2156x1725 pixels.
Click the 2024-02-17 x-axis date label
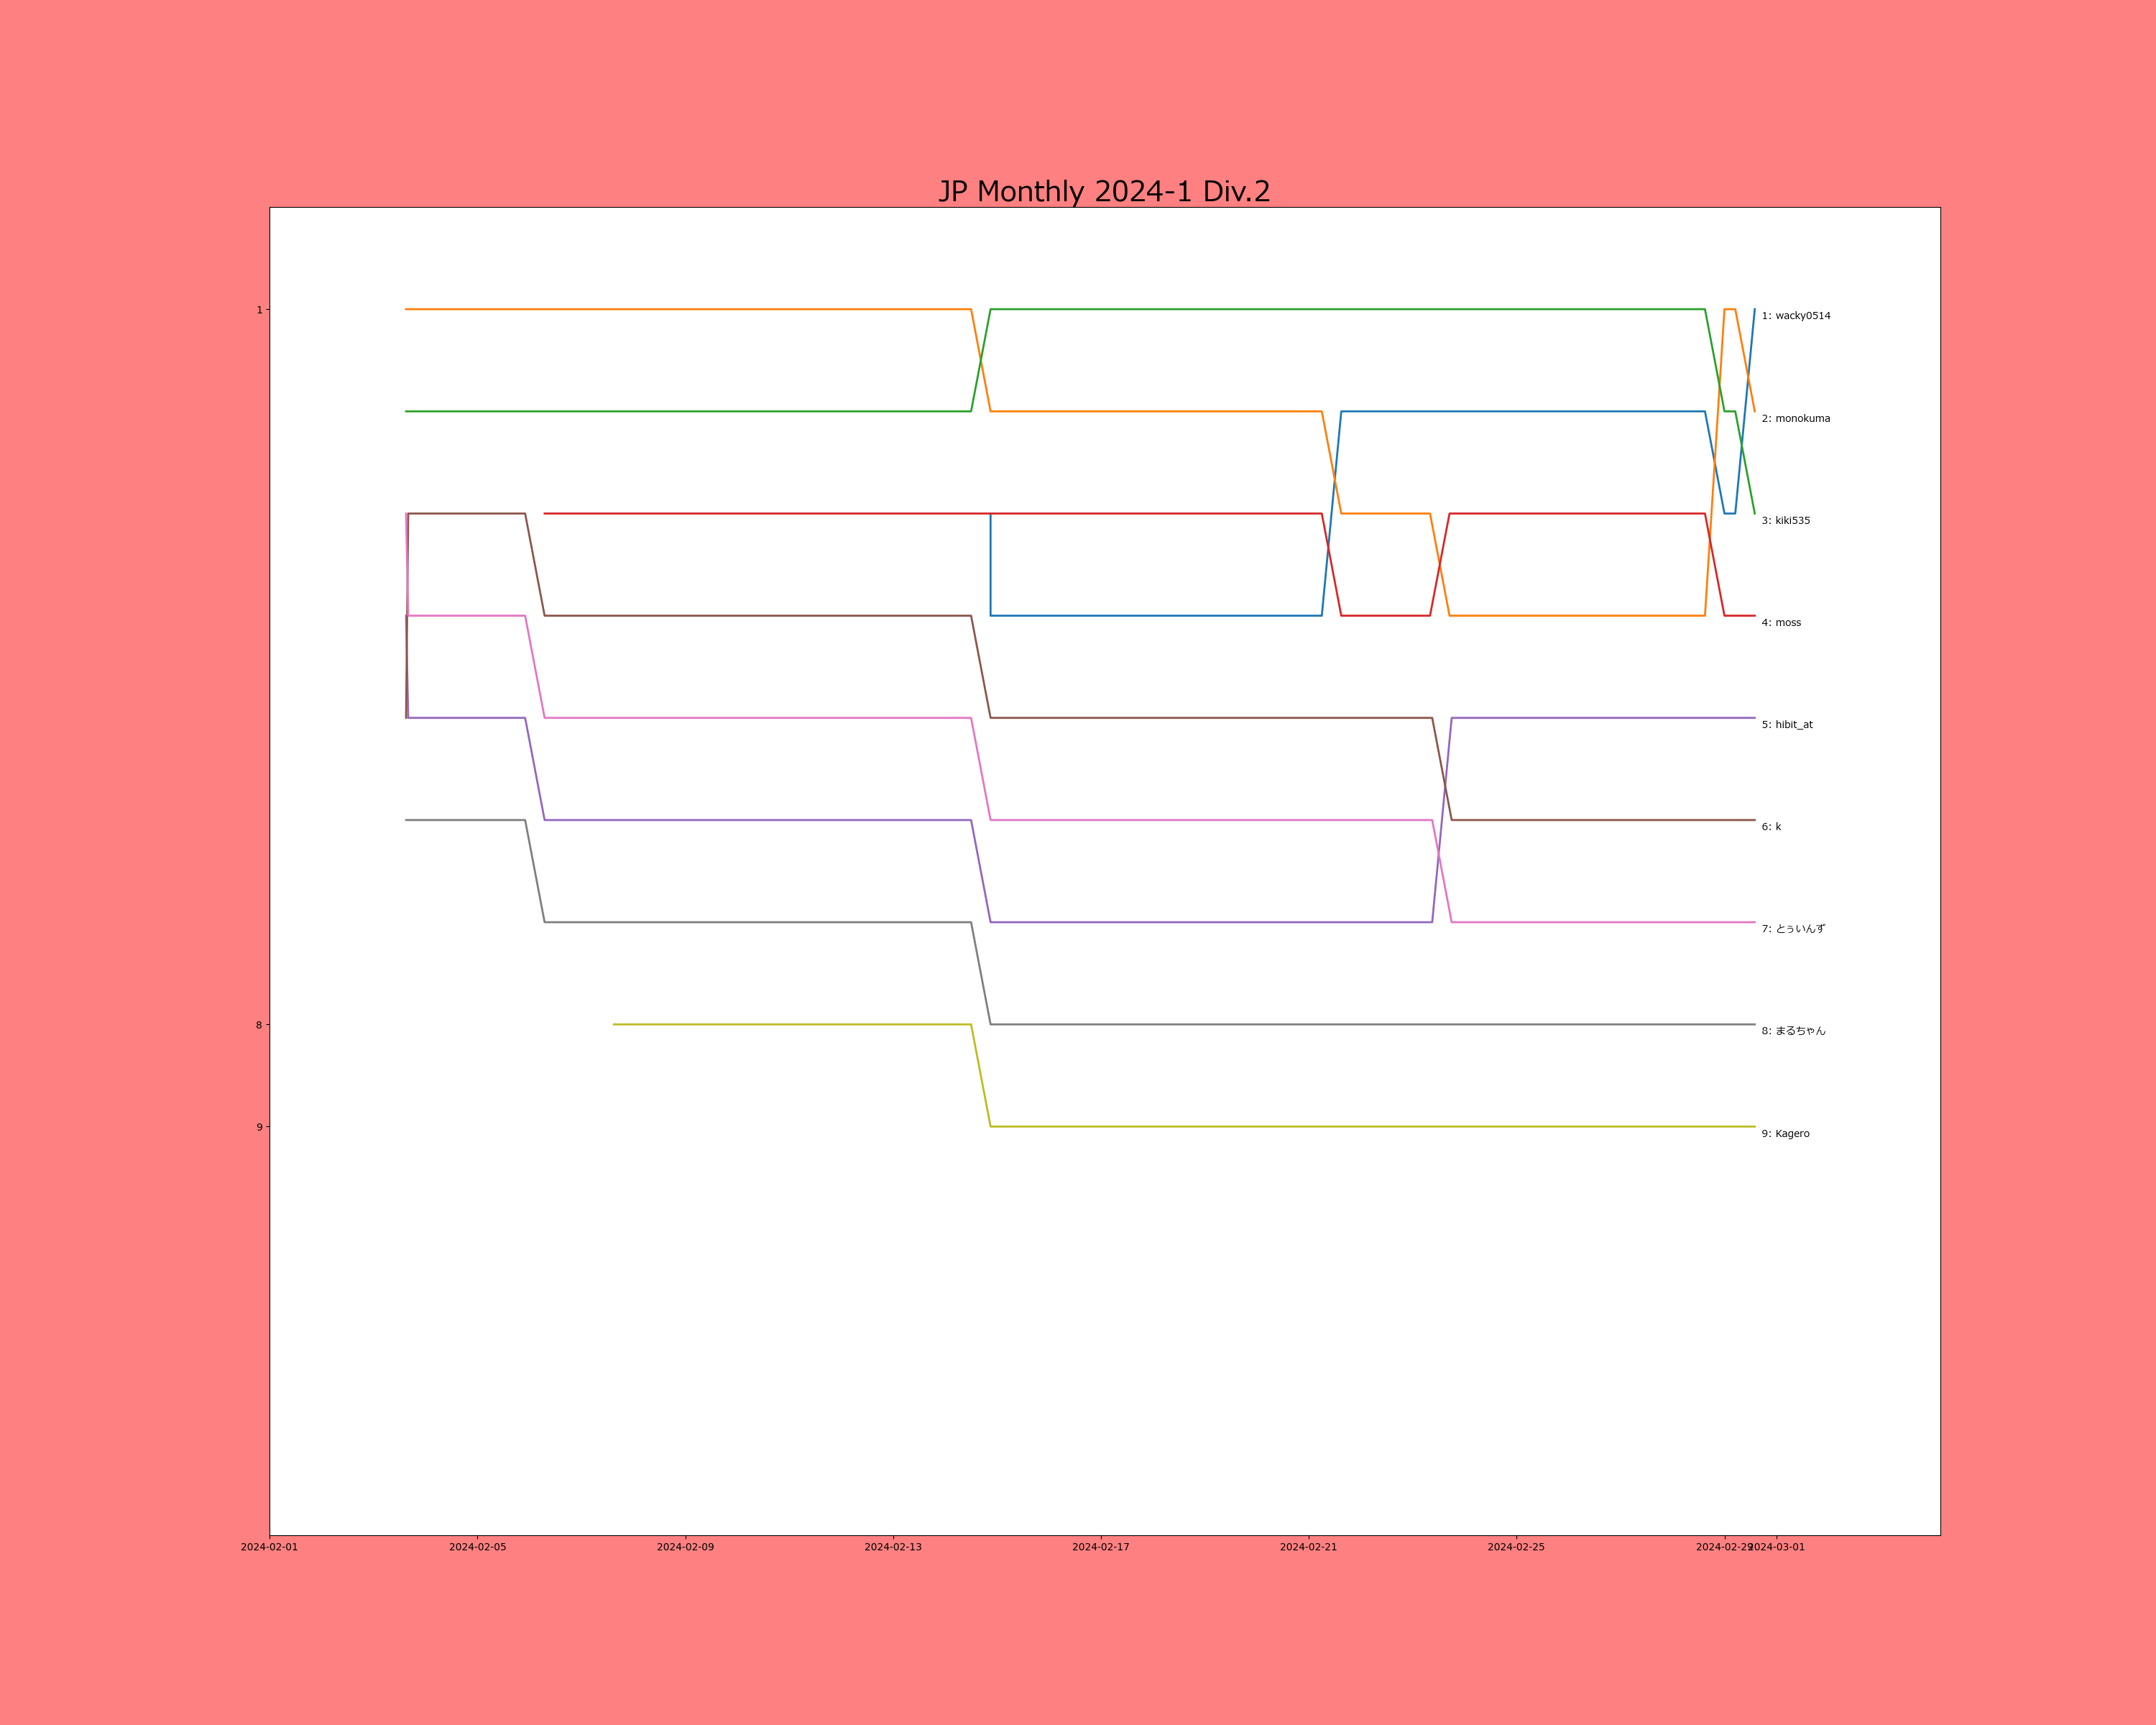tap(1100, 1547)
